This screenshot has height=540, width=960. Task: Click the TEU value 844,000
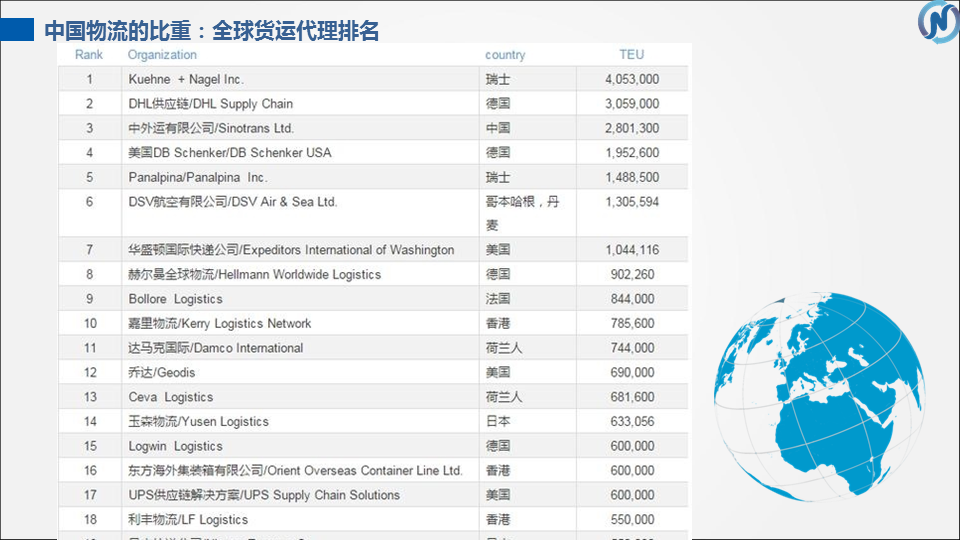(x=632, y=299)
